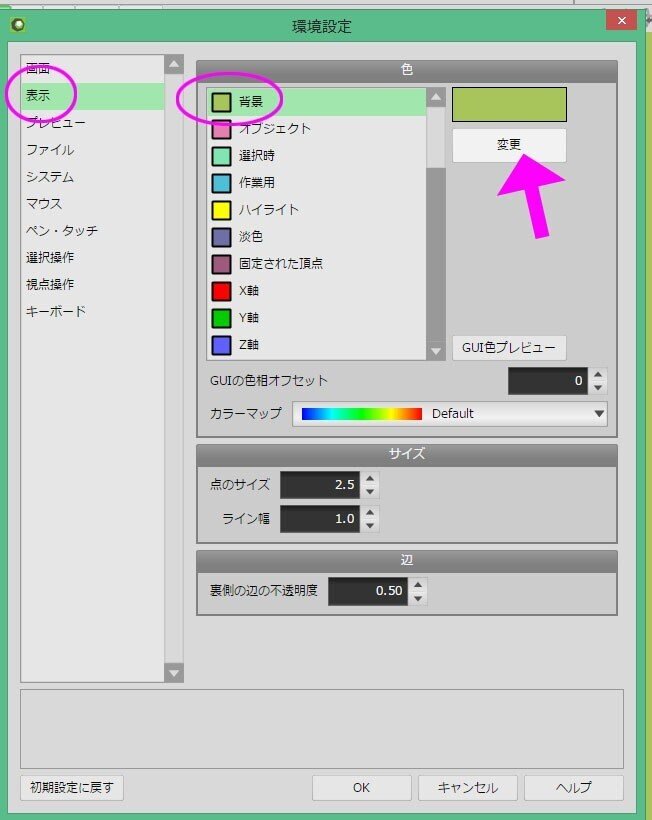This screenshot has height=820, width=652.
Task: Open the キーボード category
Action: [x=92, y=312]
